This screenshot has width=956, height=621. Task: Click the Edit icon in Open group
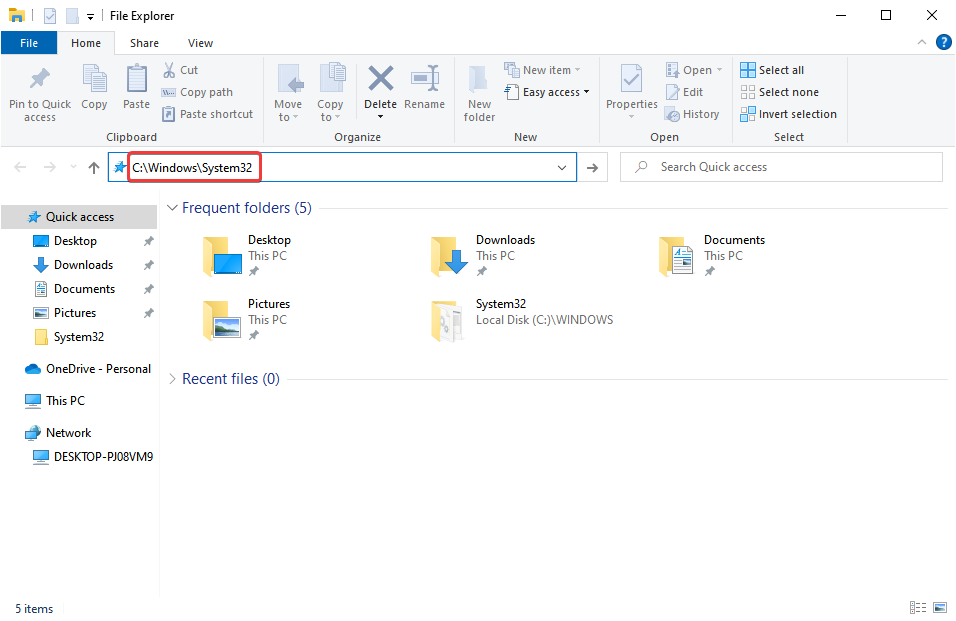click(672, 92)
